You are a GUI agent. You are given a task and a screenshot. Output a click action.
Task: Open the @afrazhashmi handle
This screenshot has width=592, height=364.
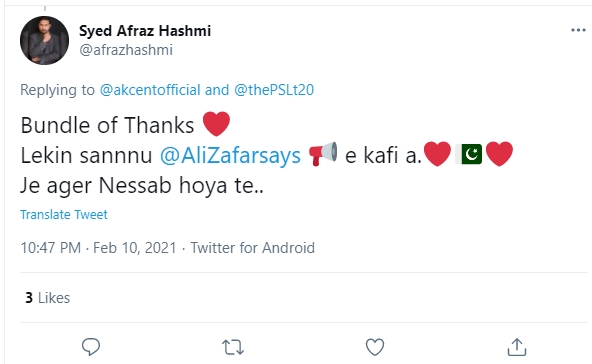[126, 50]
